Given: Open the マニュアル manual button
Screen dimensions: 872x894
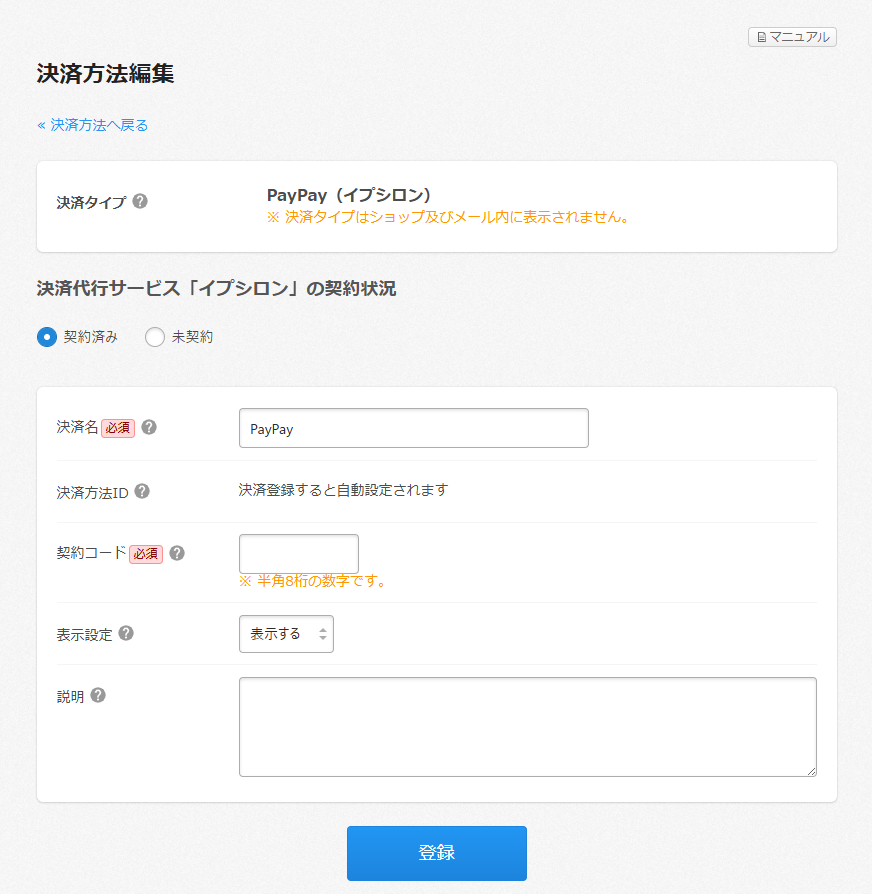Looking at the screenshot, I should tap(792, 37).
